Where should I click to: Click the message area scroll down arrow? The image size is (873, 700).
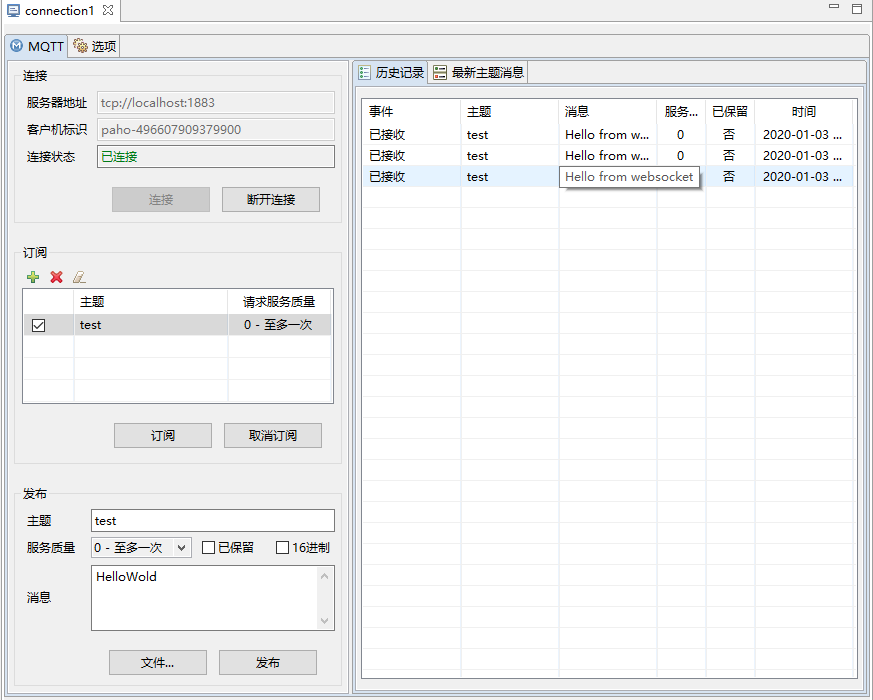tap(325, 620)
